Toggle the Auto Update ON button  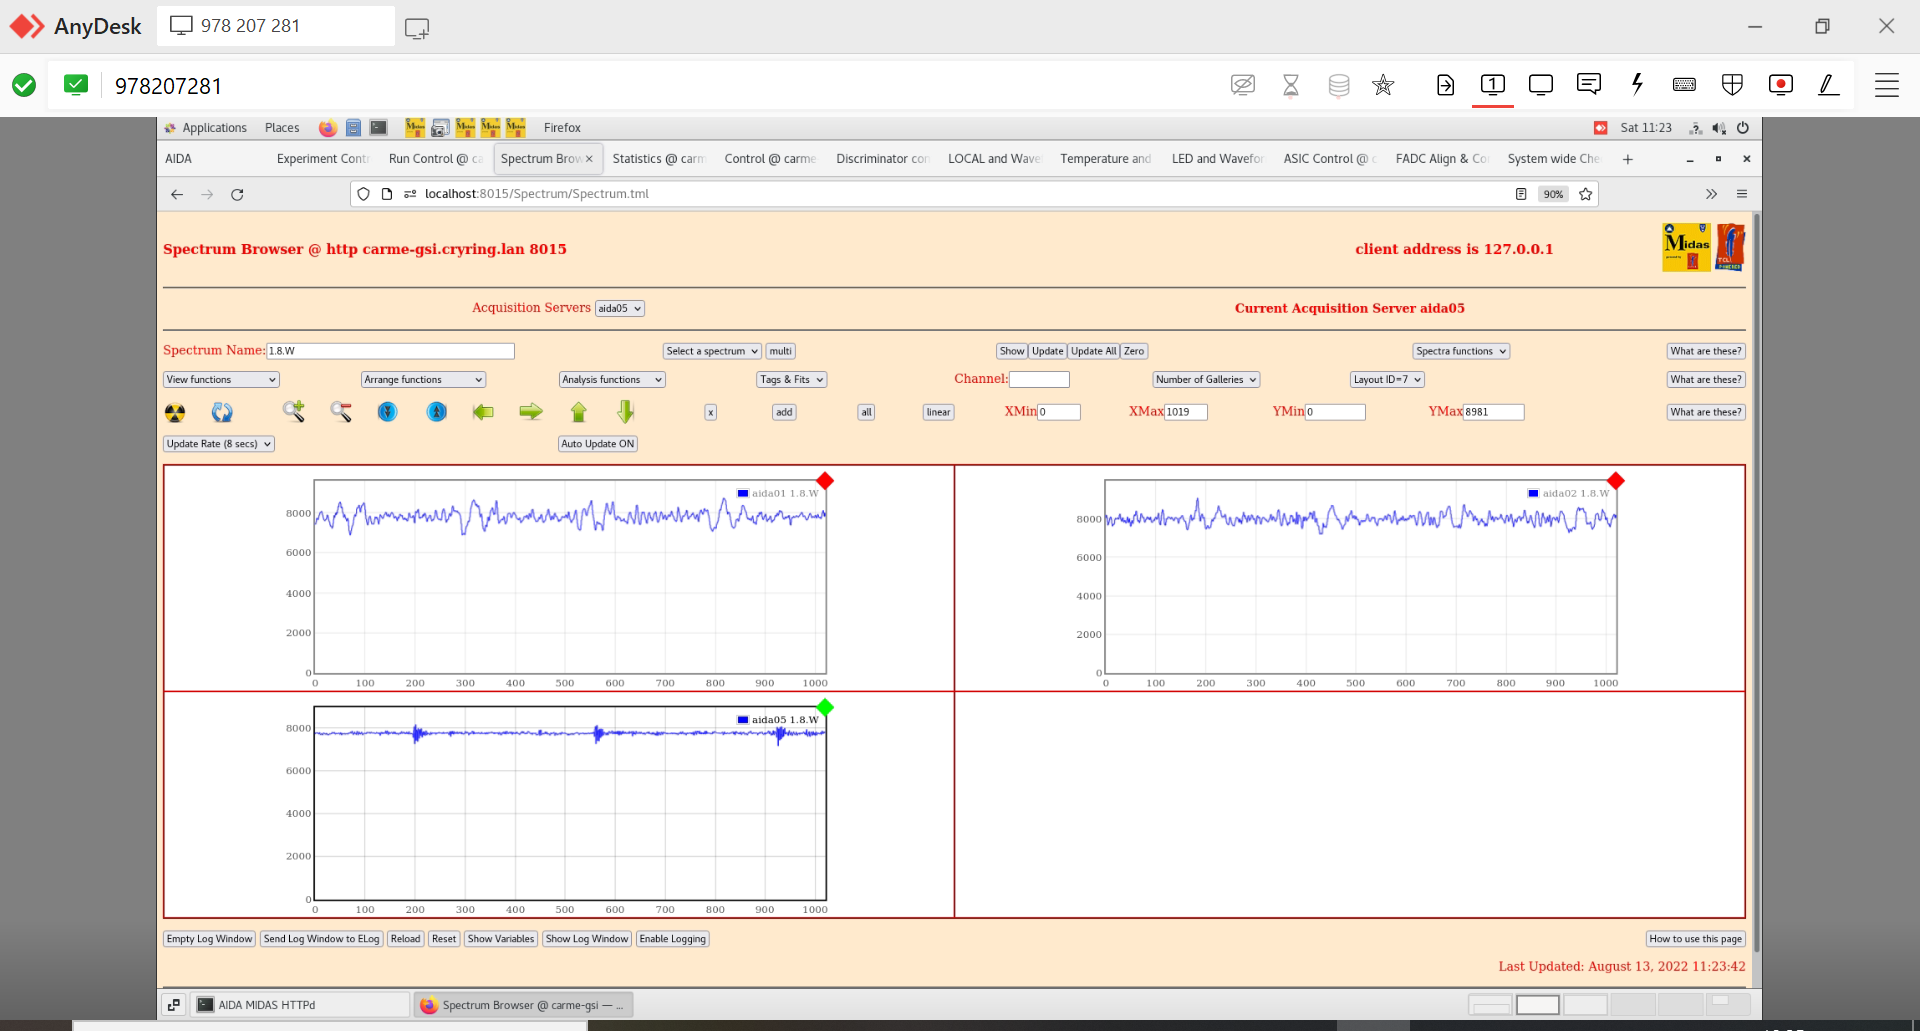coord(597,444)
